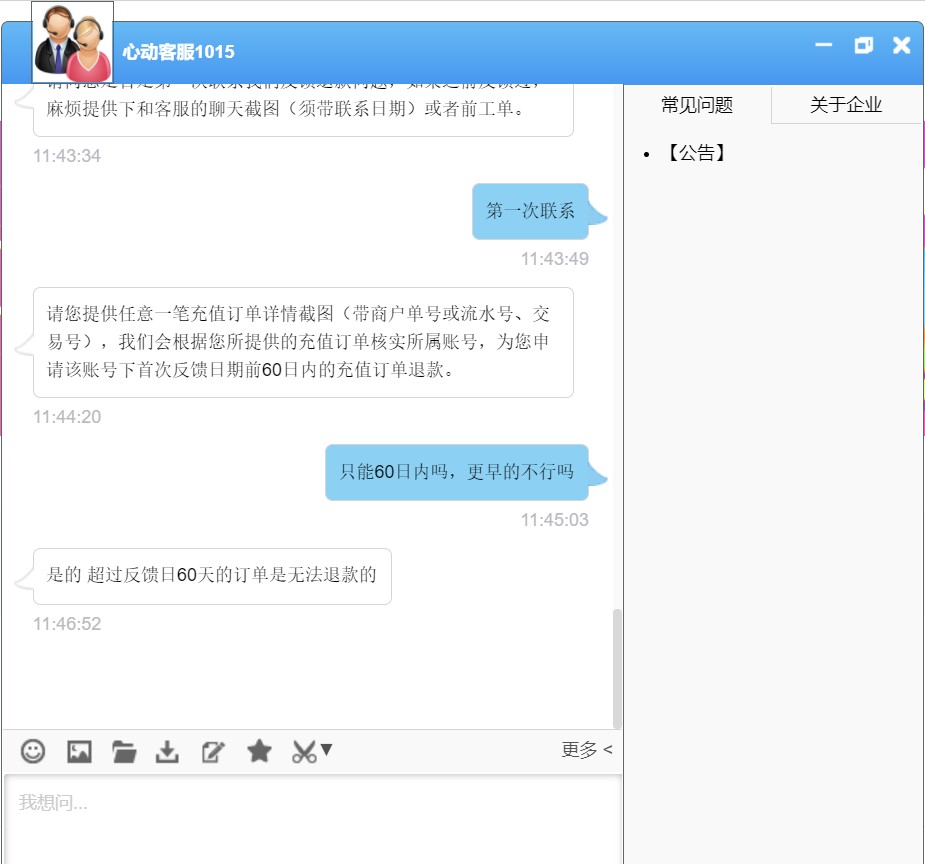Click the 心动客服1015 title bar text

(176, 50)
